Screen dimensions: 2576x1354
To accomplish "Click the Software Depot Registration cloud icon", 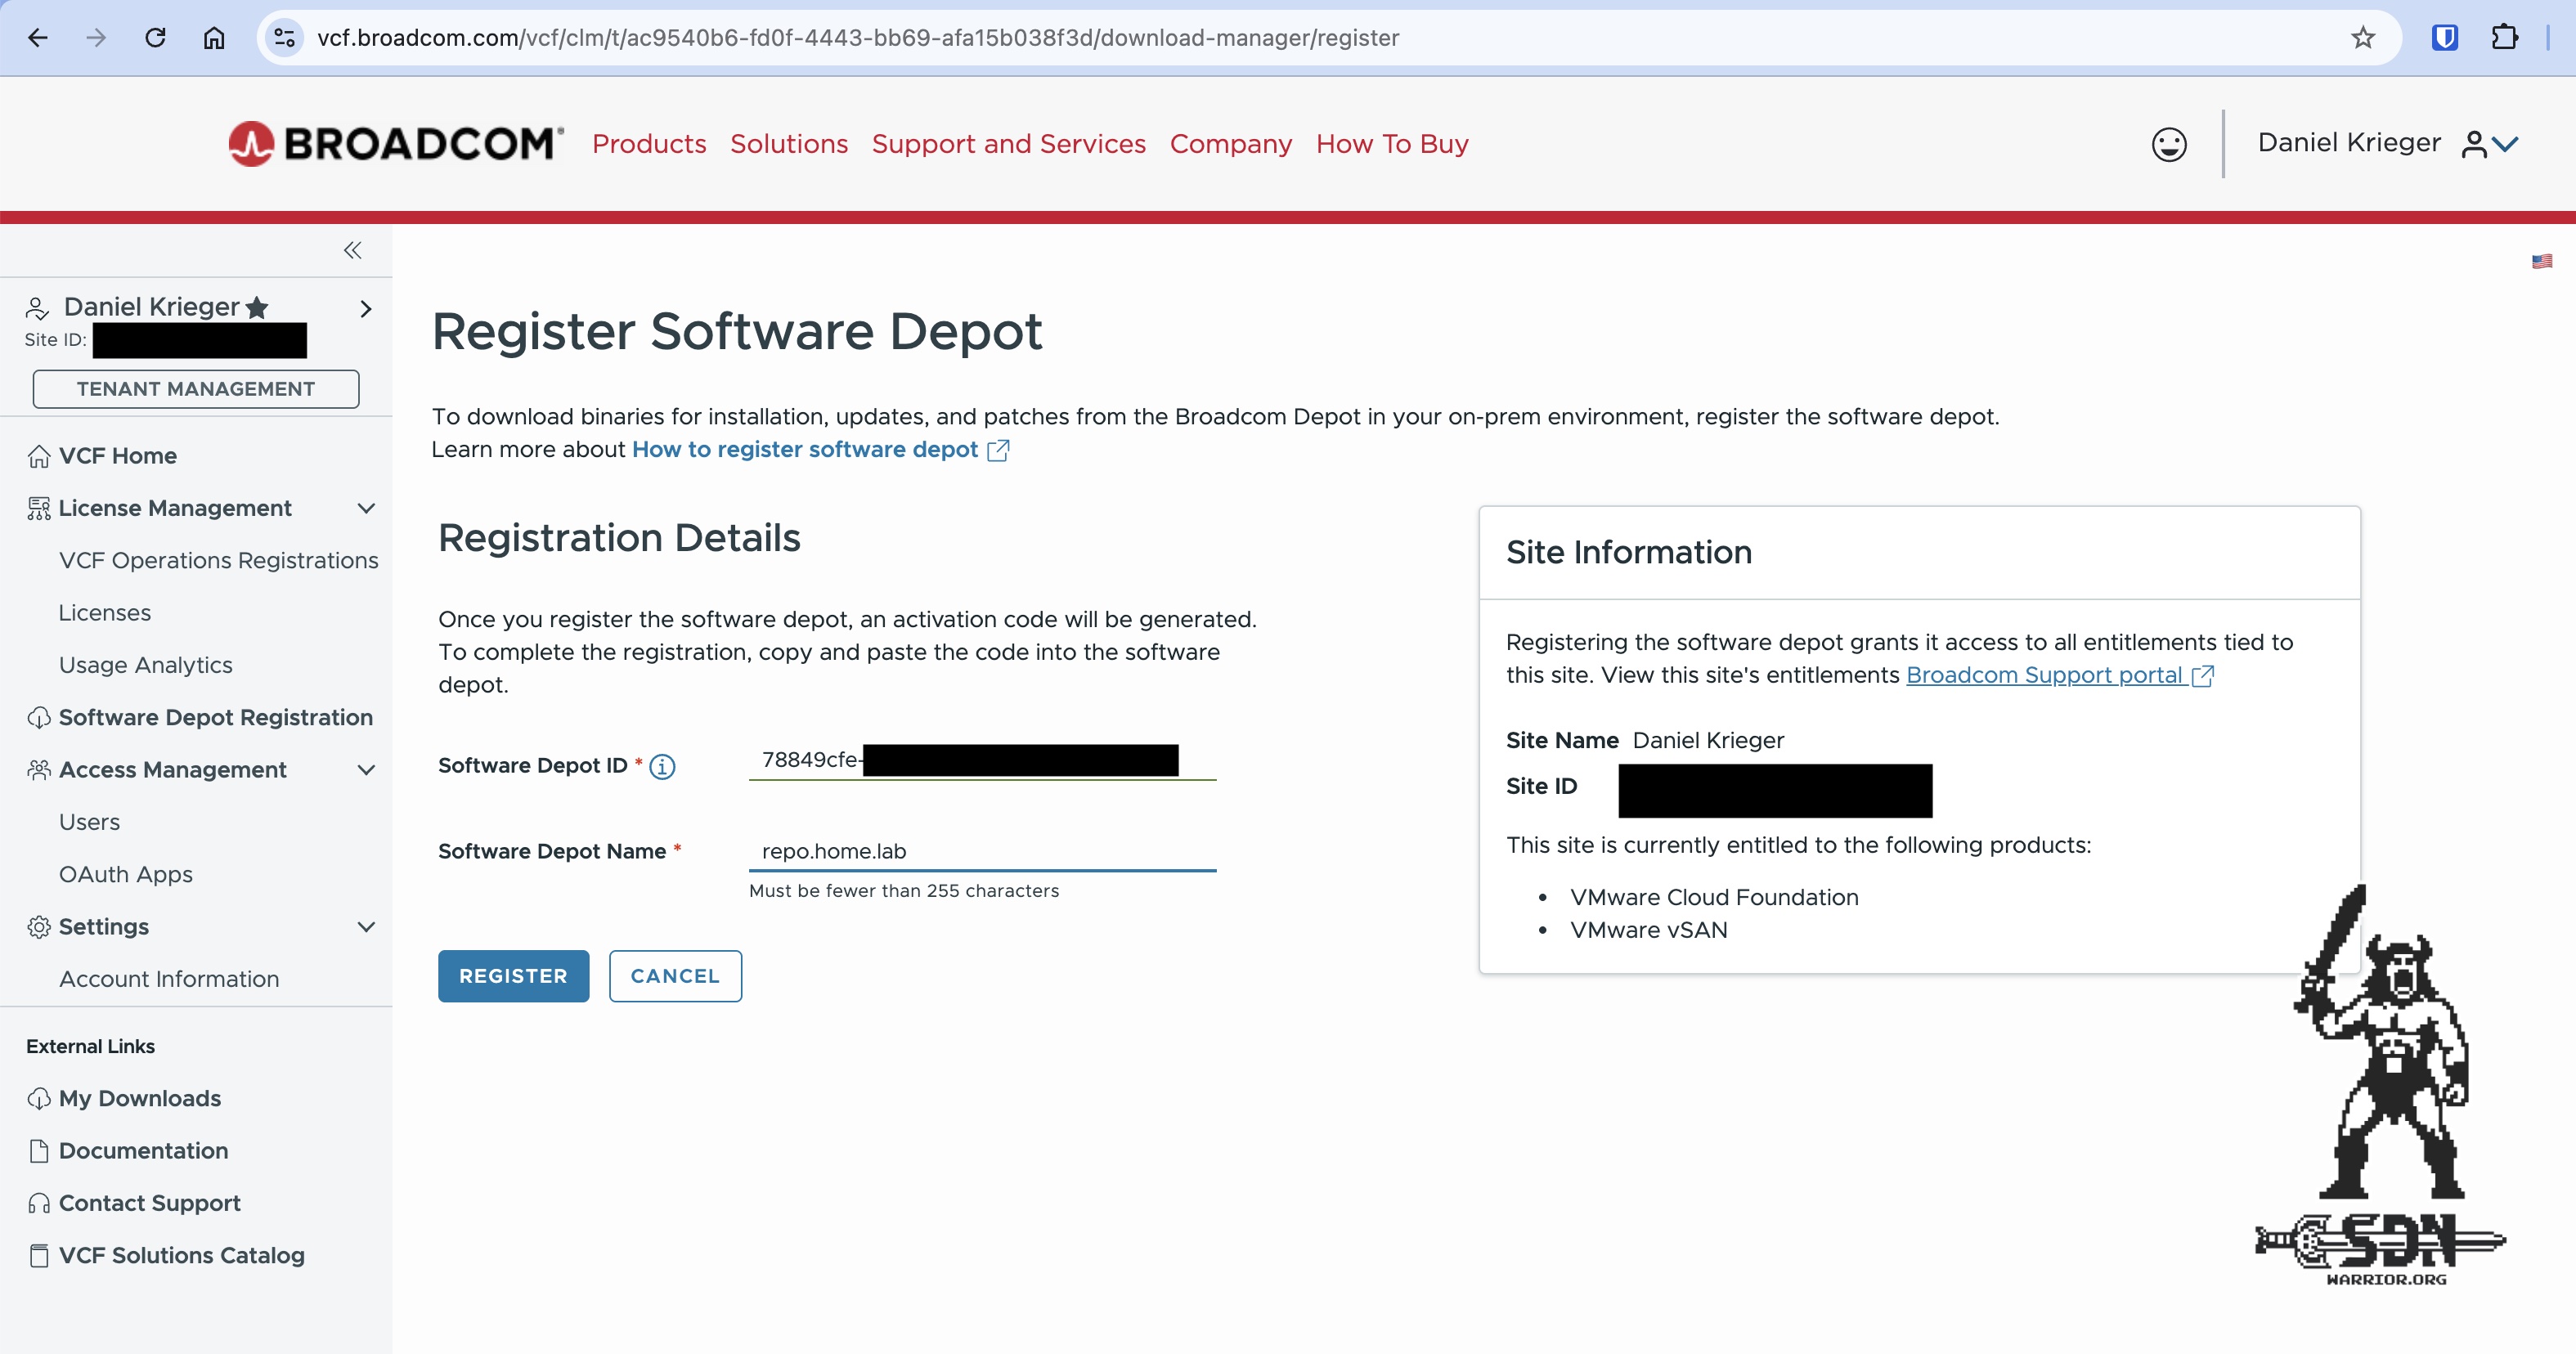I will click(x=39, y=718).
